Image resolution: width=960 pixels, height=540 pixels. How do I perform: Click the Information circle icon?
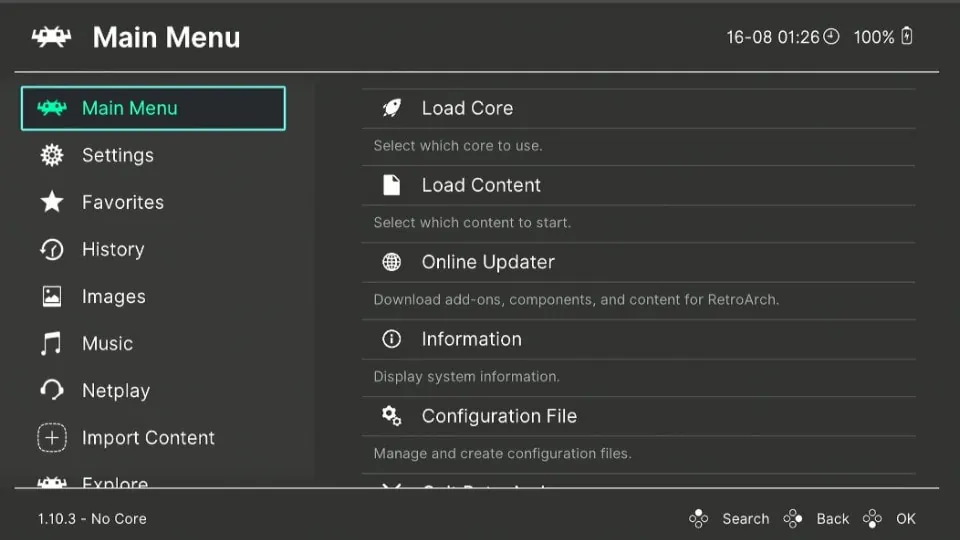392,339
